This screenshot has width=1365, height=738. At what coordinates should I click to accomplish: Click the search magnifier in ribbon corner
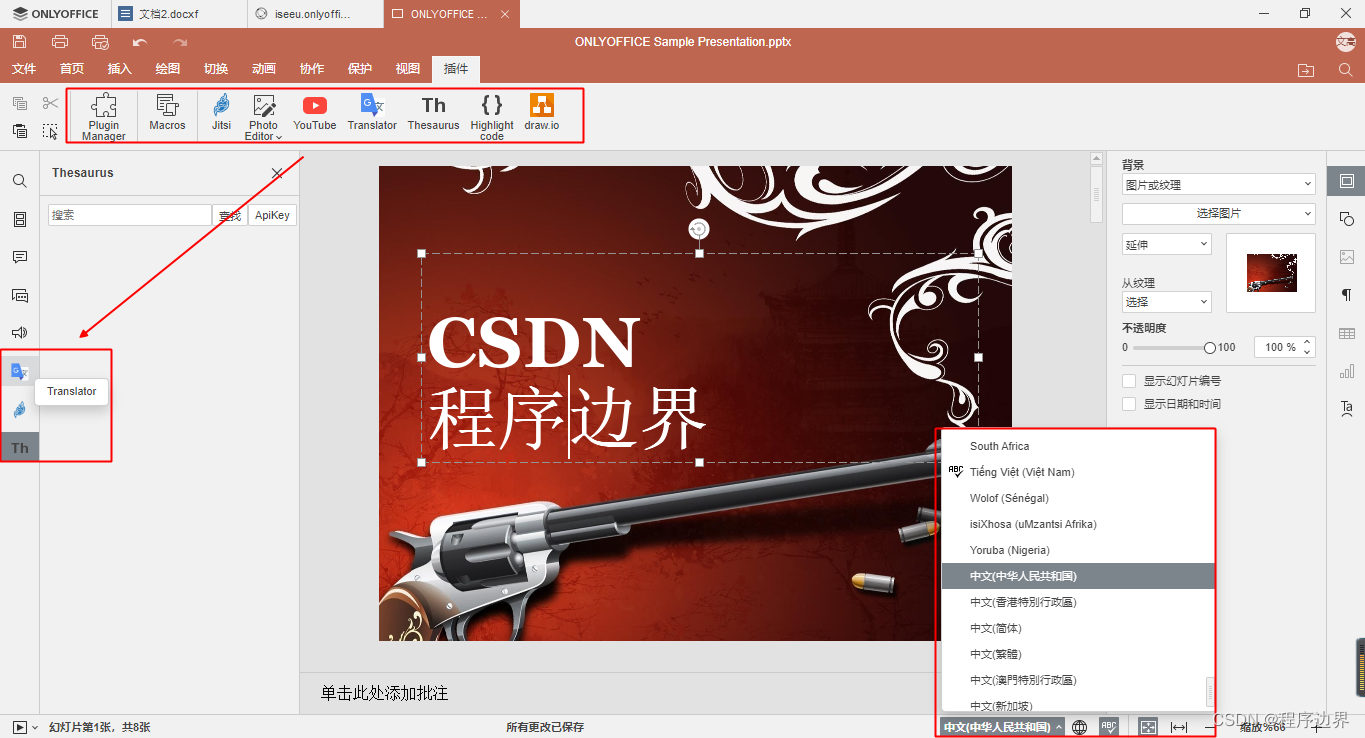tap(1345, 70)
